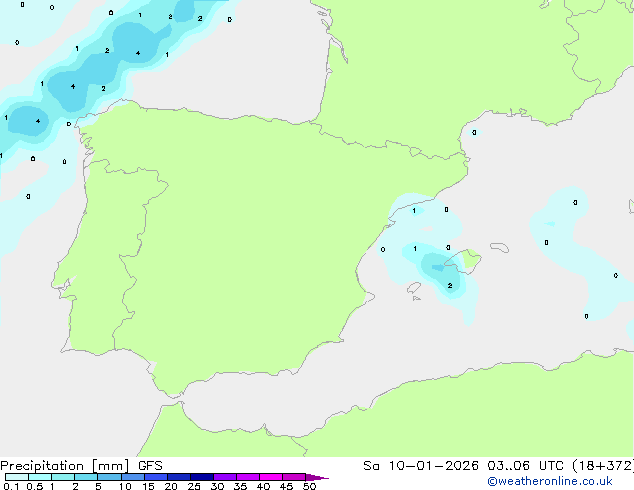Click the legend scale label "40"
The height and width of the screenshot is (490, 634).
pos(263,486)
